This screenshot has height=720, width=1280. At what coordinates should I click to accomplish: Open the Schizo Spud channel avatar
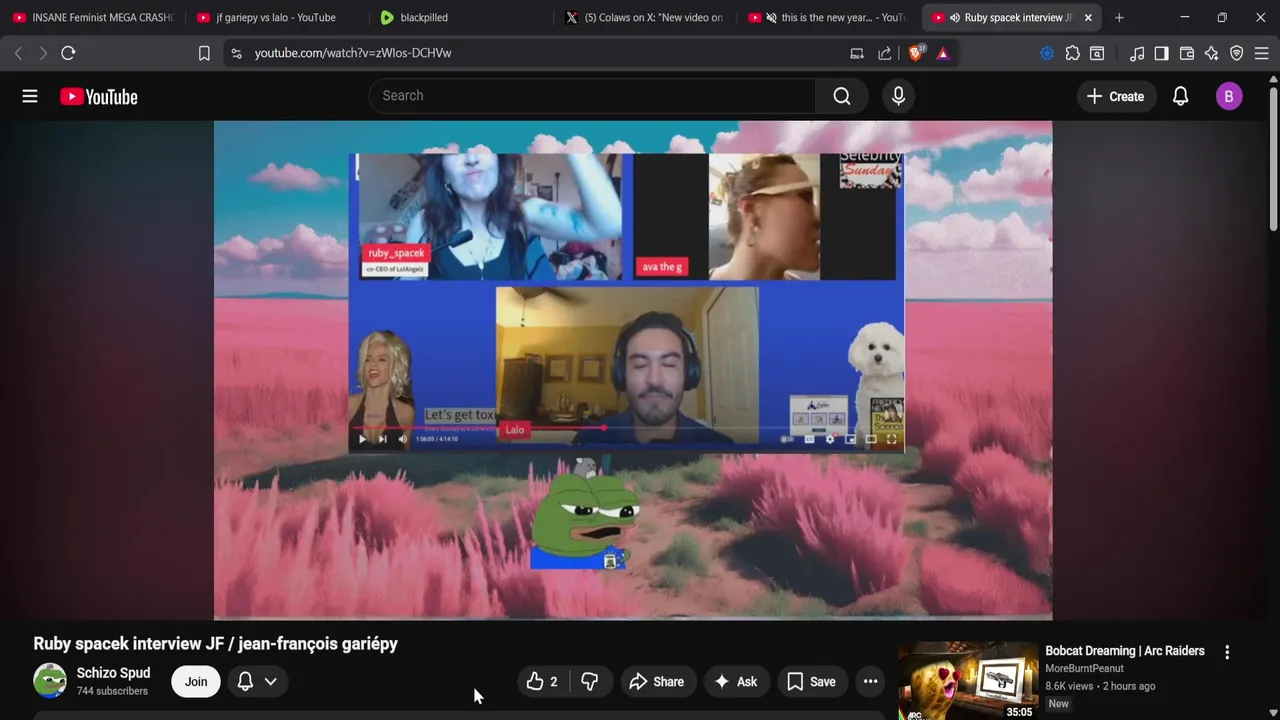(x=50, y=681)
